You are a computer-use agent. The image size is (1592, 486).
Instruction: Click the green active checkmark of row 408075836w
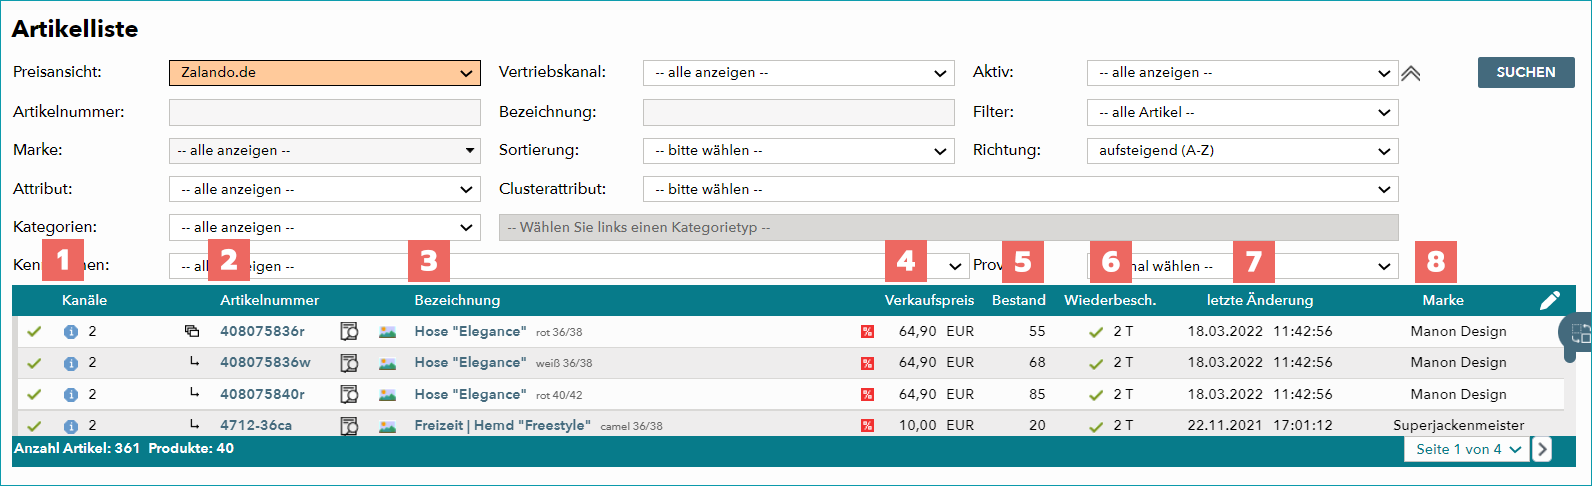click(34, 363)
